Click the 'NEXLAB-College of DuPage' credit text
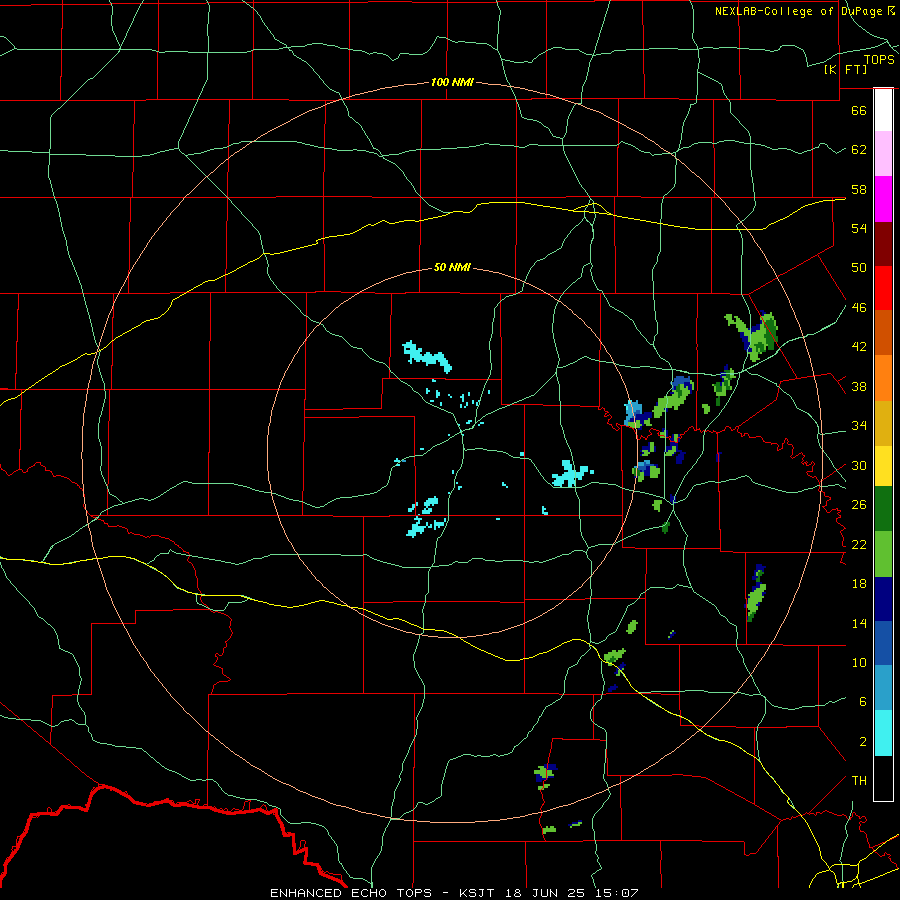Viewport: 900px width, 900px height. [800, 11]
